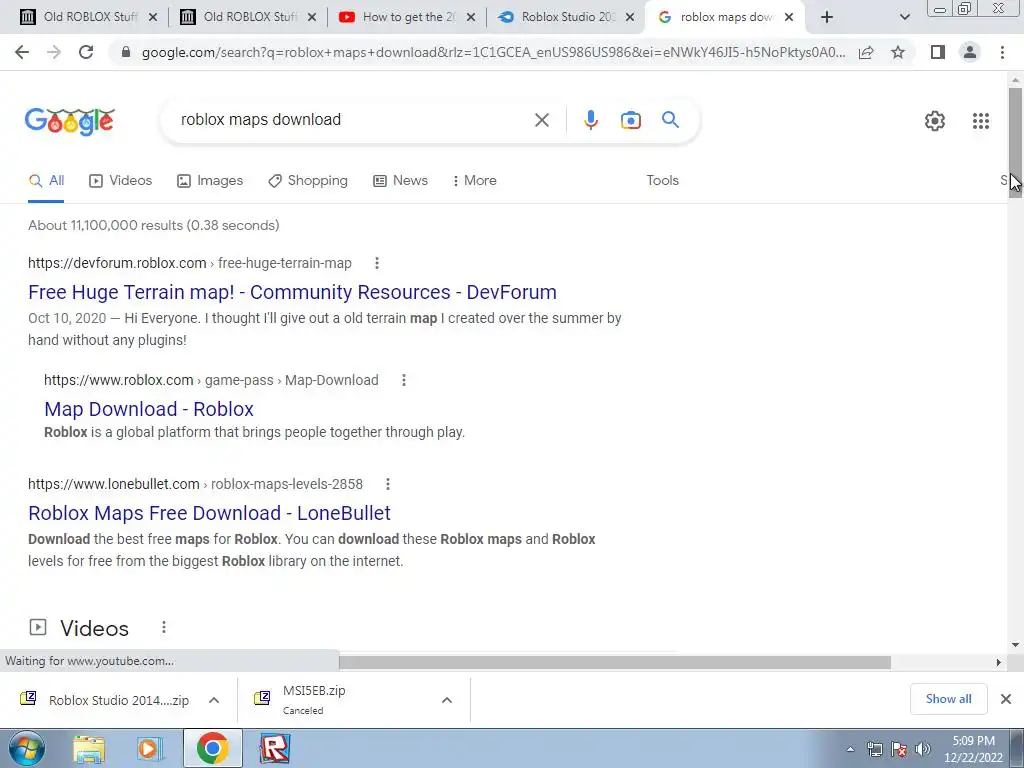Expand options for Roblox Studio 2014 zip download

pyautogui.click(x=214, y=700)
